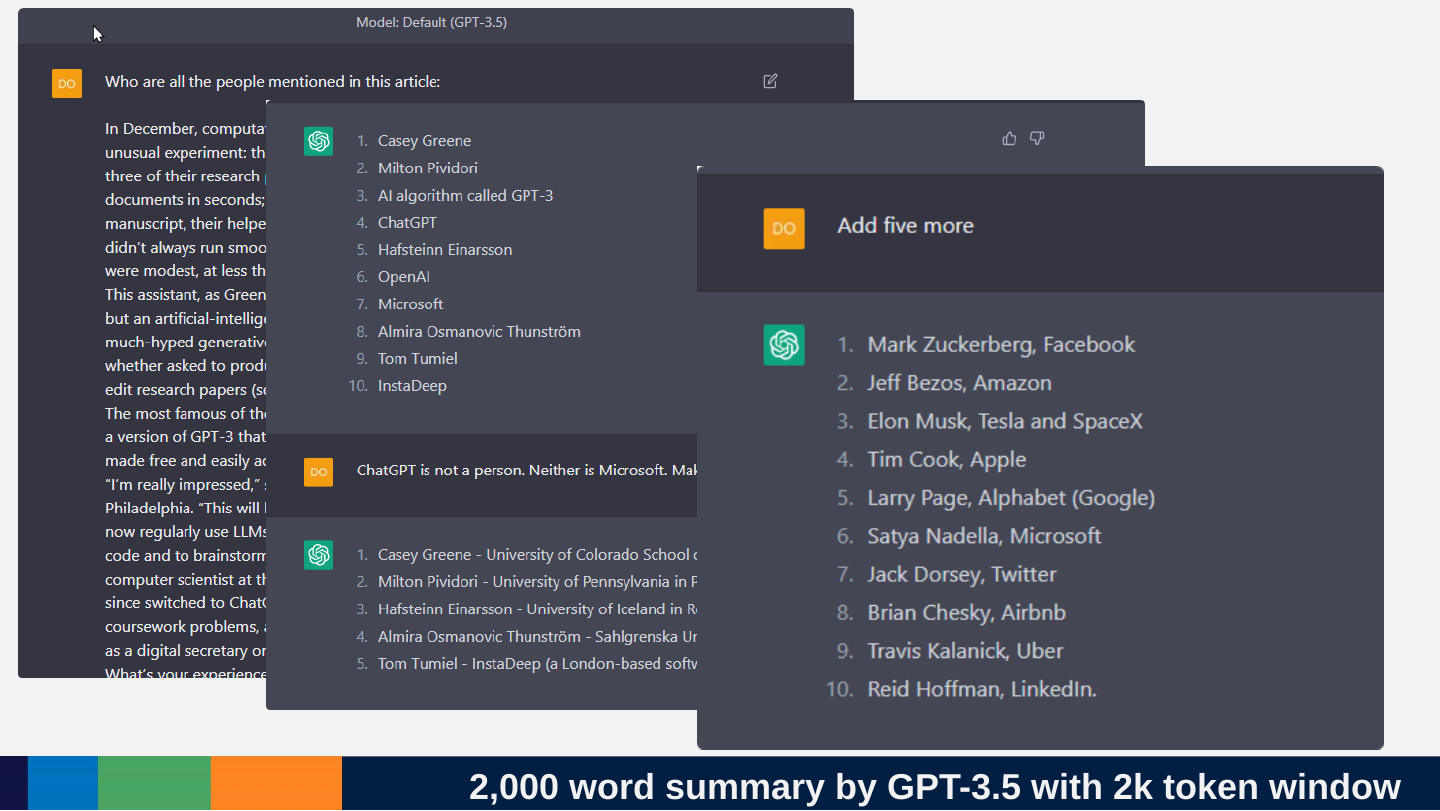Image resolution: width=1440 pixels, height=811 pixels.
Task: Click "Mark Zuckerberg, Facebook" list entry
Action: point(1001,344)
